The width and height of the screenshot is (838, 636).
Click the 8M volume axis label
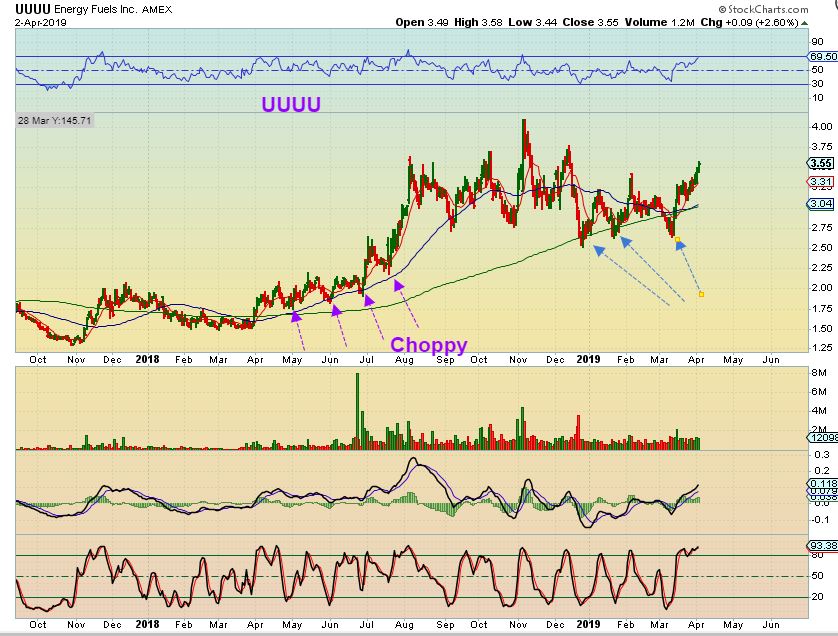coord(819,373)
